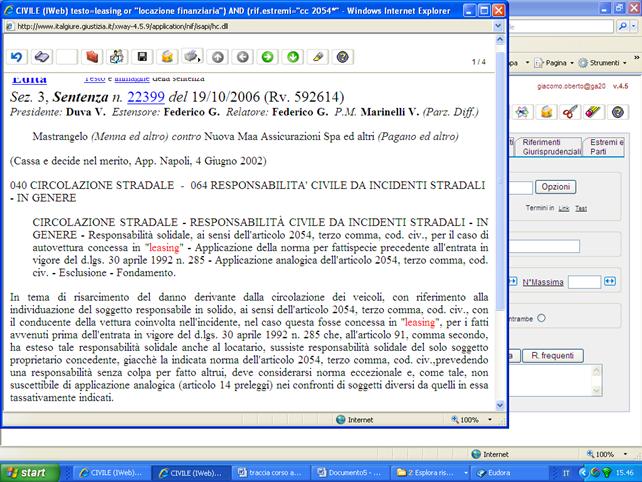This screenshot has width=642, height=482.
Task: Open the search provider dropdown arrow
Action: pos(634,26)
